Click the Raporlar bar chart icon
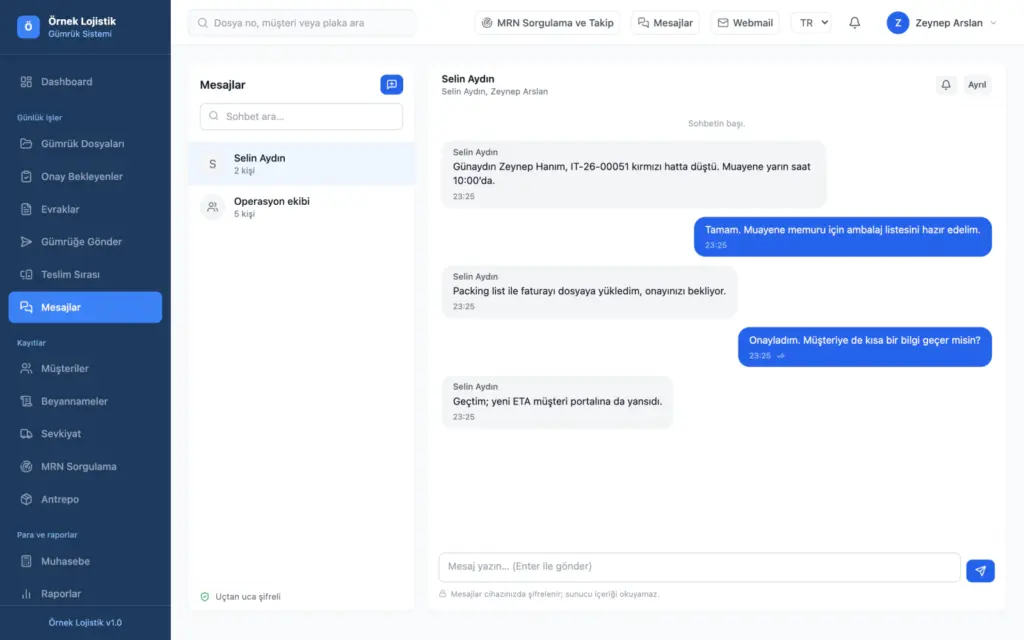 26,594
